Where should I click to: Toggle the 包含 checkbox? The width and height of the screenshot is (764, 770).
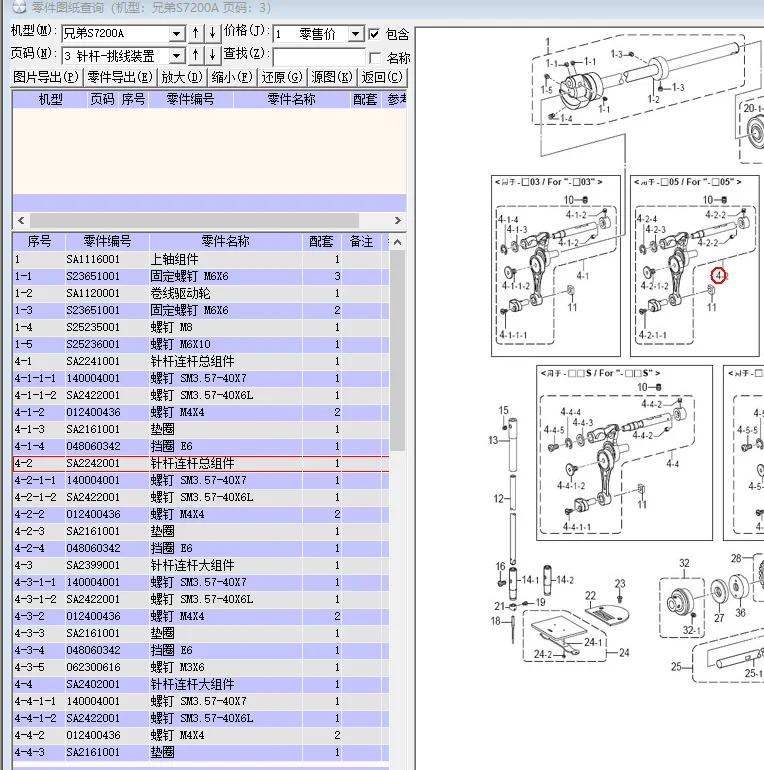pos(374,34)
